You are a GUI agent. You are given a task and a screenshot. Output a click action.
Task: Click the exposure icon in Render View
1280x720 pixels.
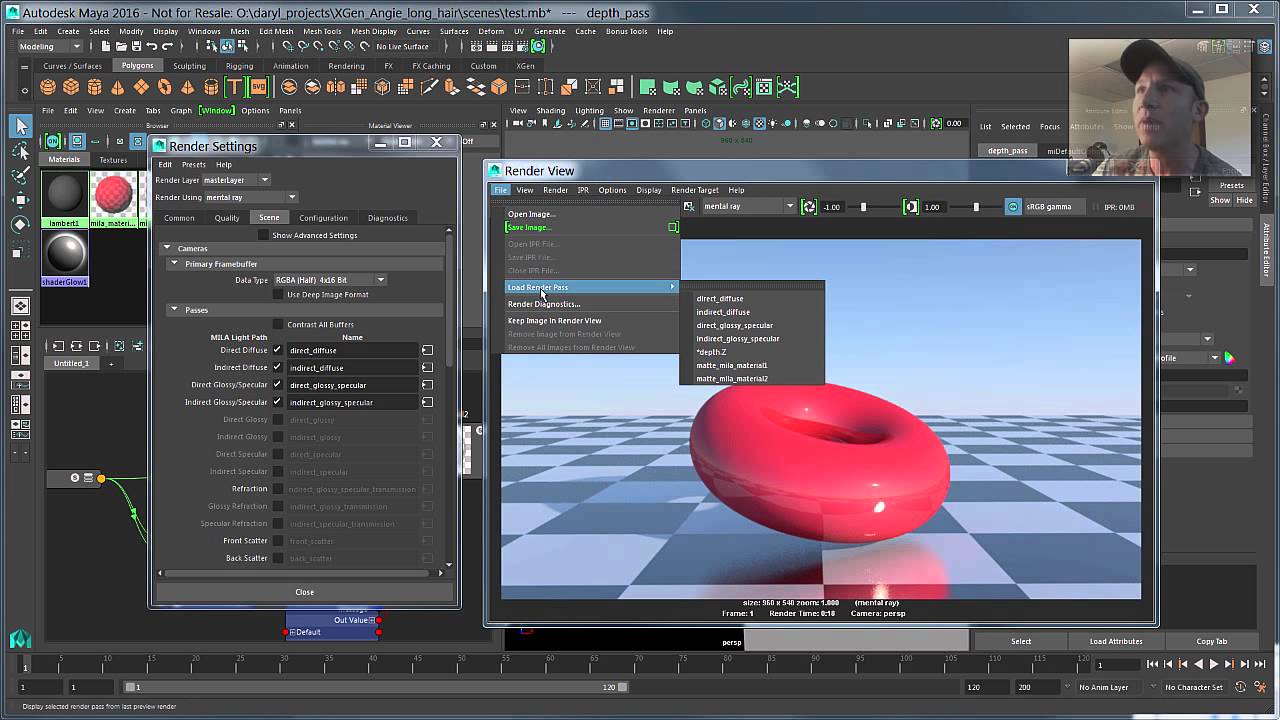[x=809, y=207]
